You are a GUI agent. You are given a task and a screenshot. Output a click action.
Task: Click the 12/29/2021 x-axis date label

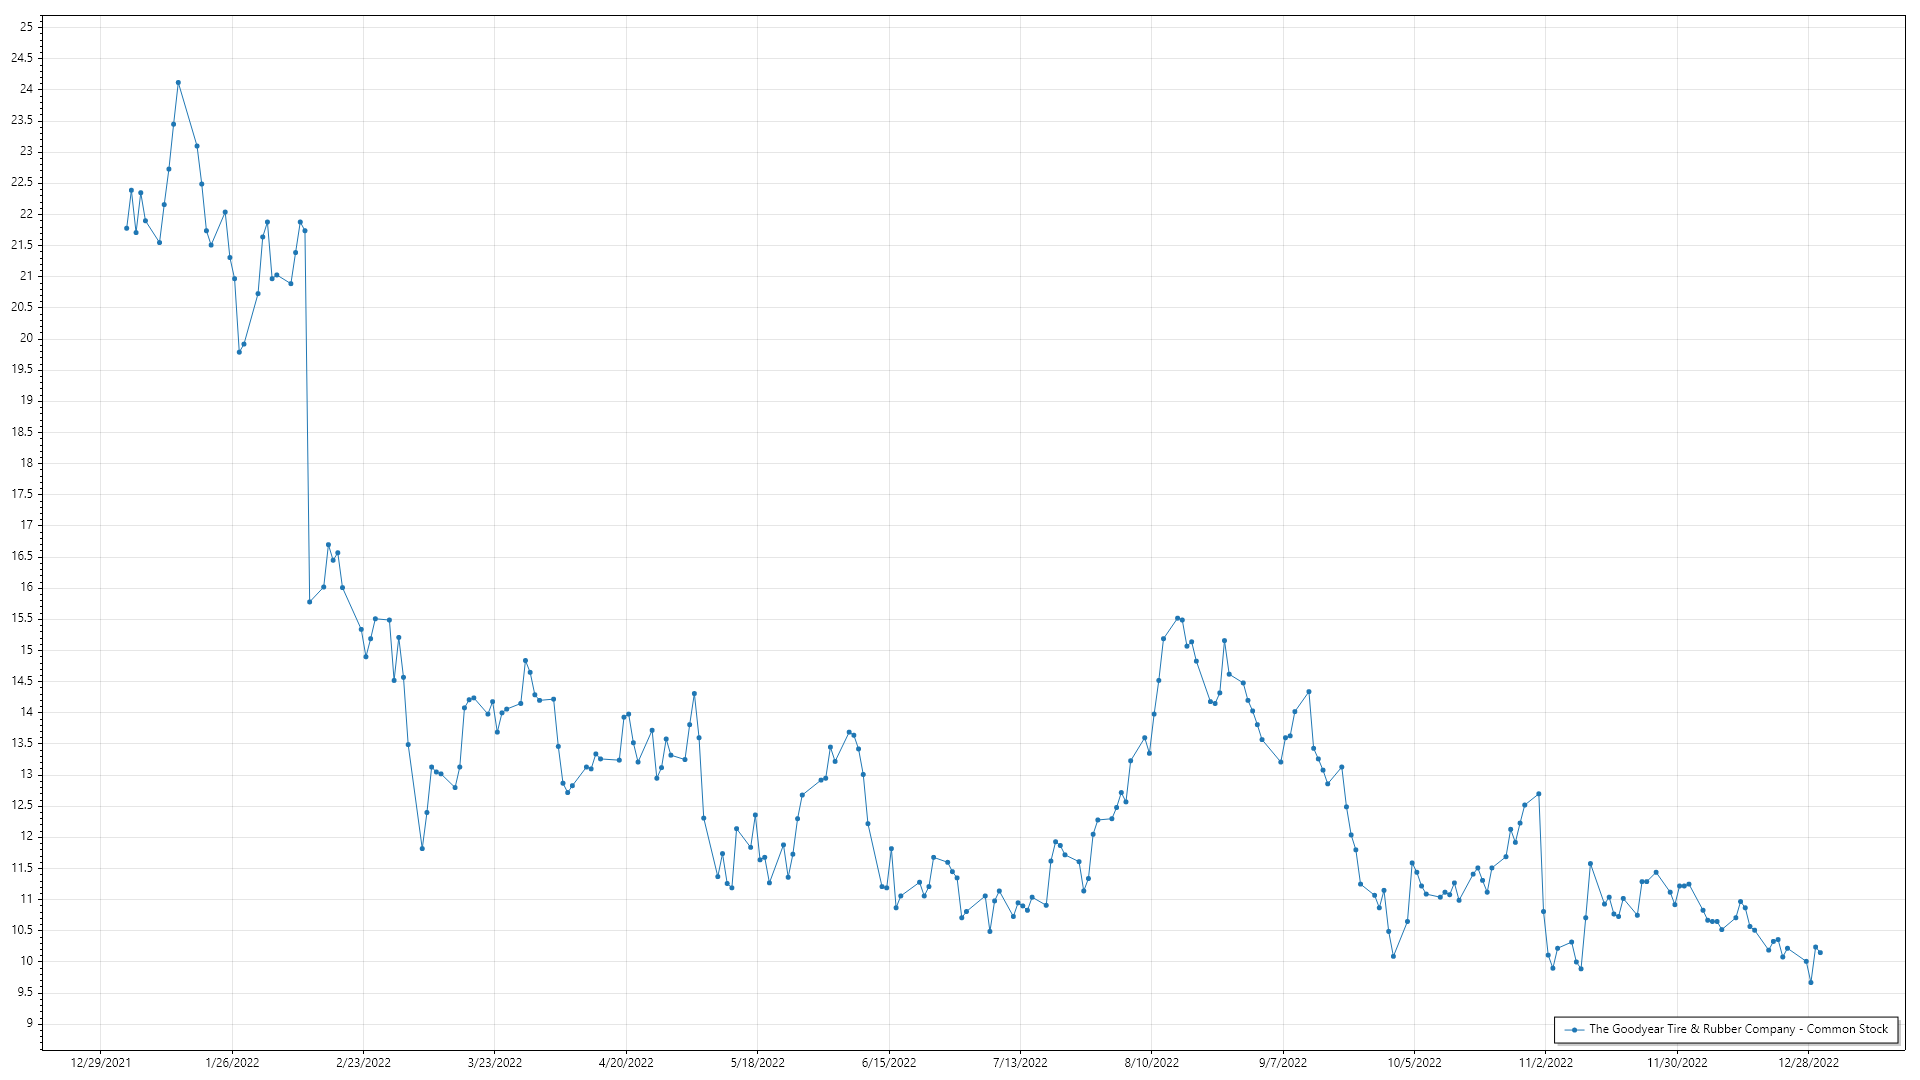(100, 1063)
